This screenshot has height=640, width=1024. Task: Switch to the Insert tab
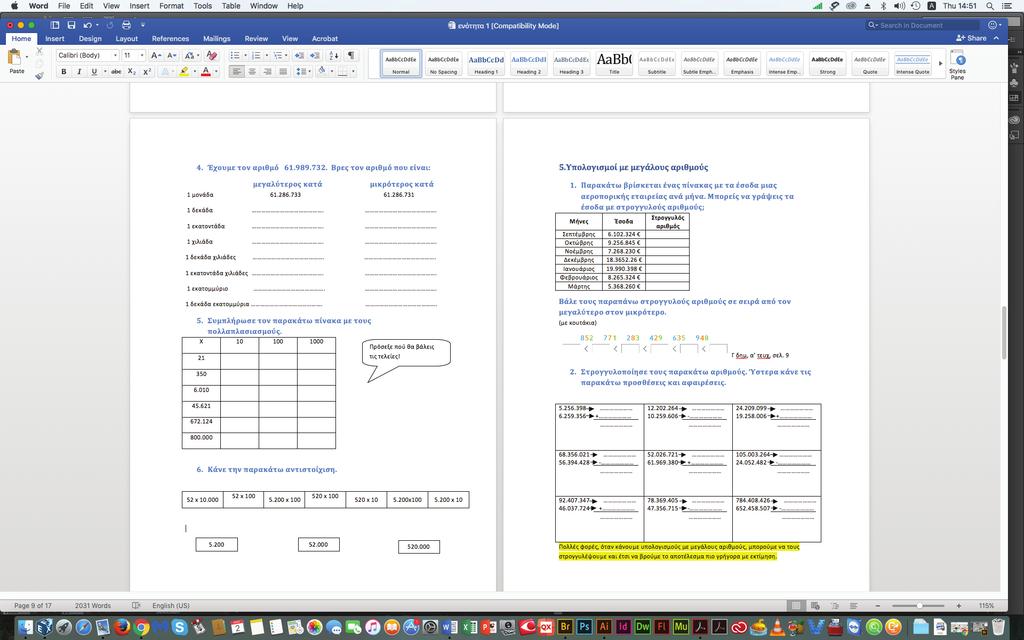point(55,39)
